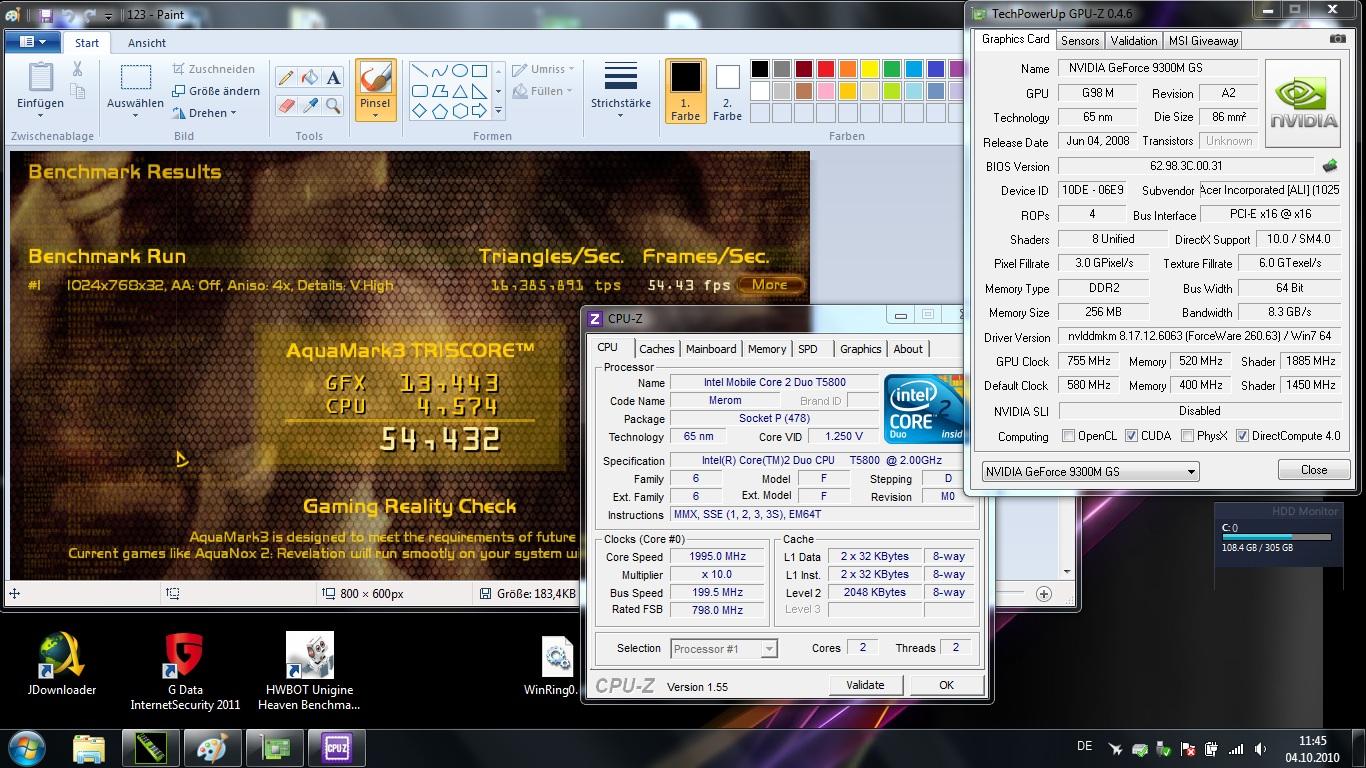The width and height of the screenshot is (1366, 768).
Task: Click the Paint zoom-in plus button
Action: (x=1043, y=593)
